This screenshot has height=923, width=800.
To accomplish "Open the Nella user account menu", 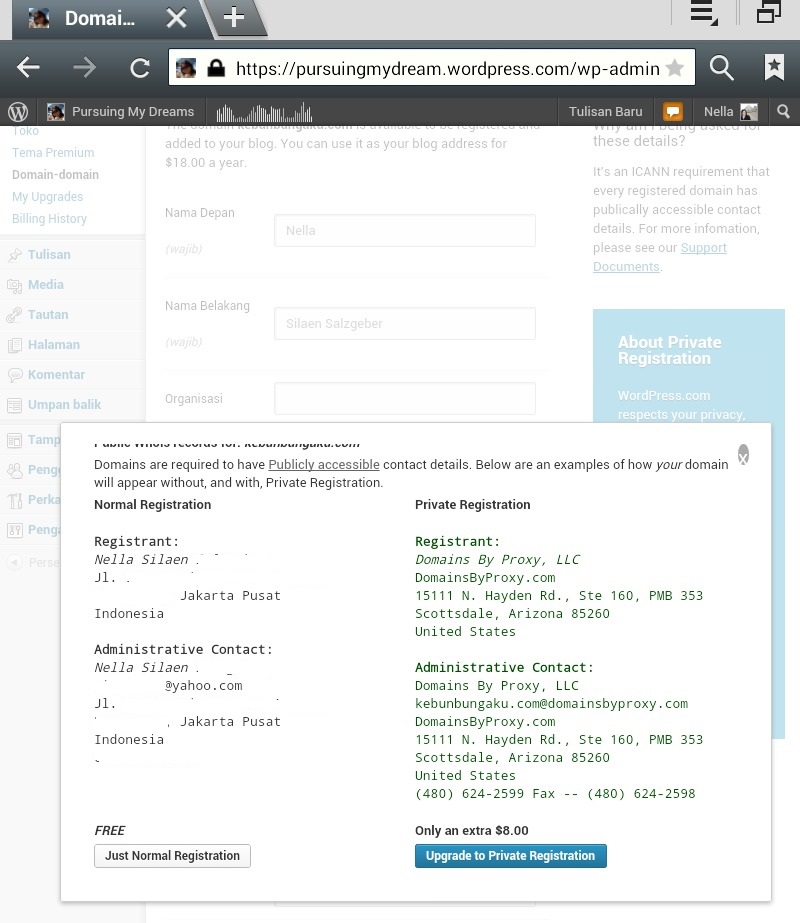I will tap(730, 112).
